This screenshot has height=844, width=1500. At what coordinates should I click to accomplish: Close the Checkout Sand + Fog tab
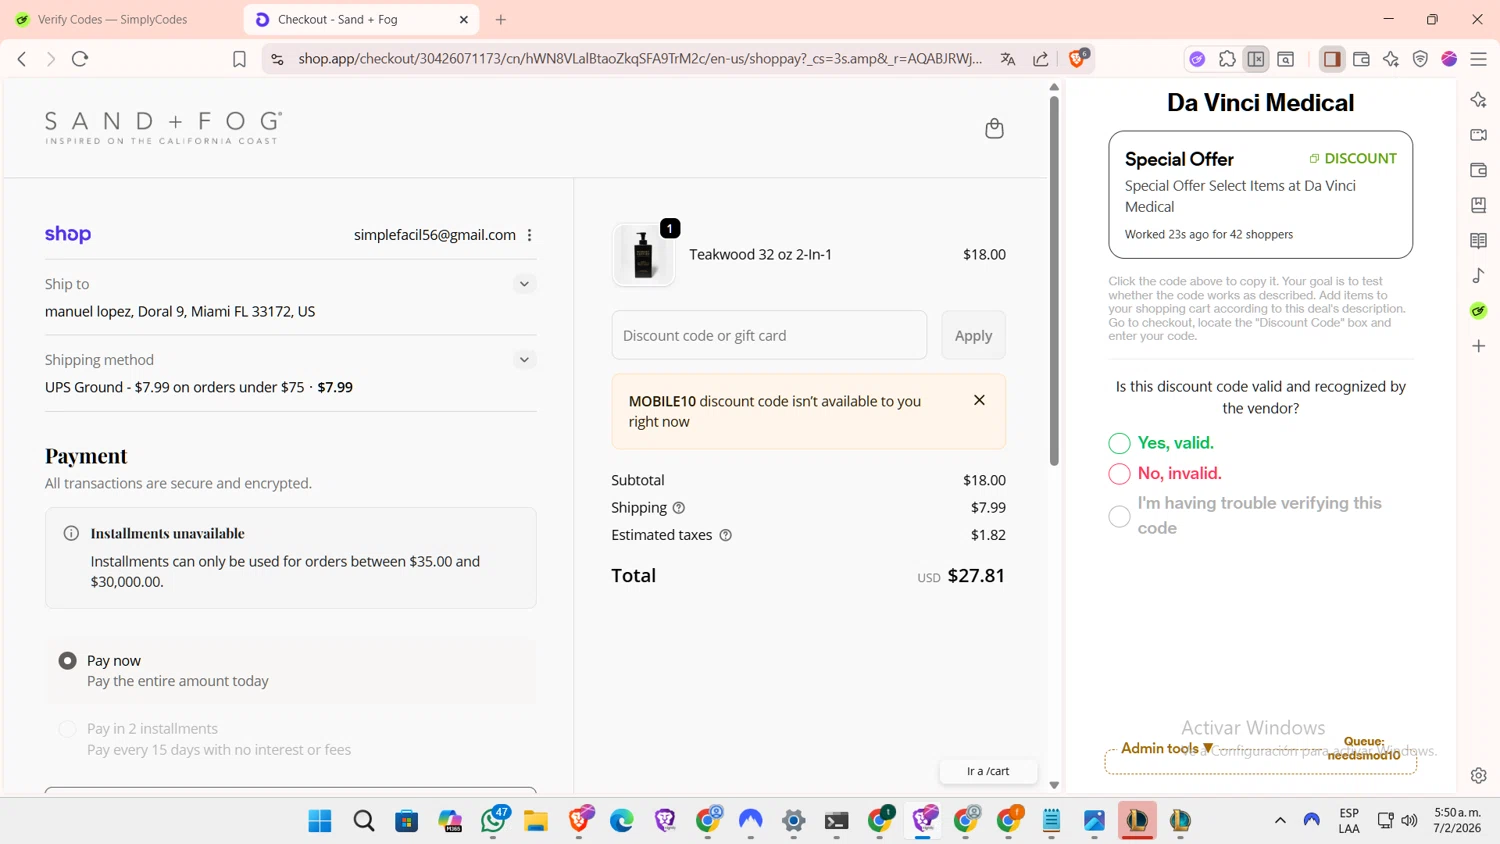(x=464, y=19)
